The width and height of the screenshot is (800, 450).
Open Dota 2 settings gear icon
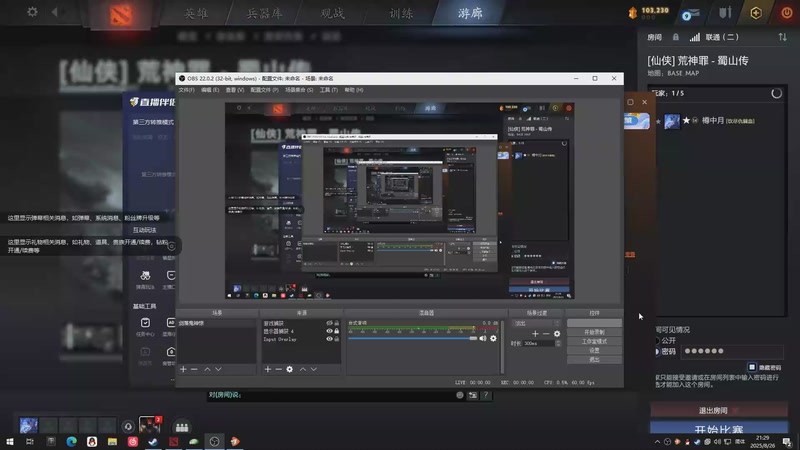32,11
